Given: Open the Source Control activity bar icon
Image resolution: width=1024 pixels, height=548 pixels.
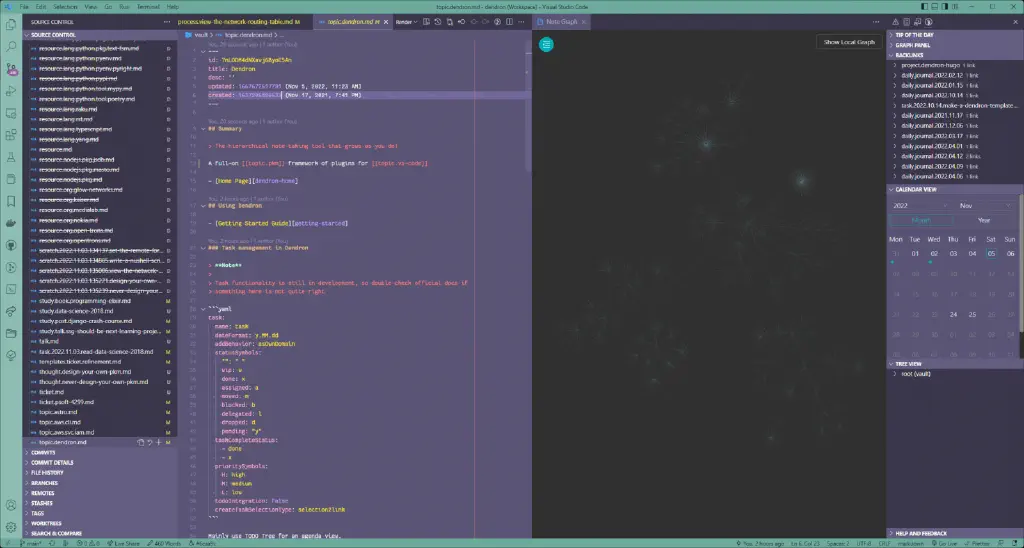Looking at the screenshot, I should tap(10, 69).
